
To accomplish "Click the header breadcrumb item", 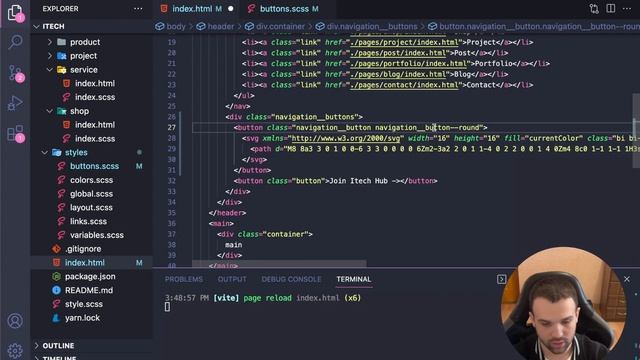I will (x=221, y=27).
